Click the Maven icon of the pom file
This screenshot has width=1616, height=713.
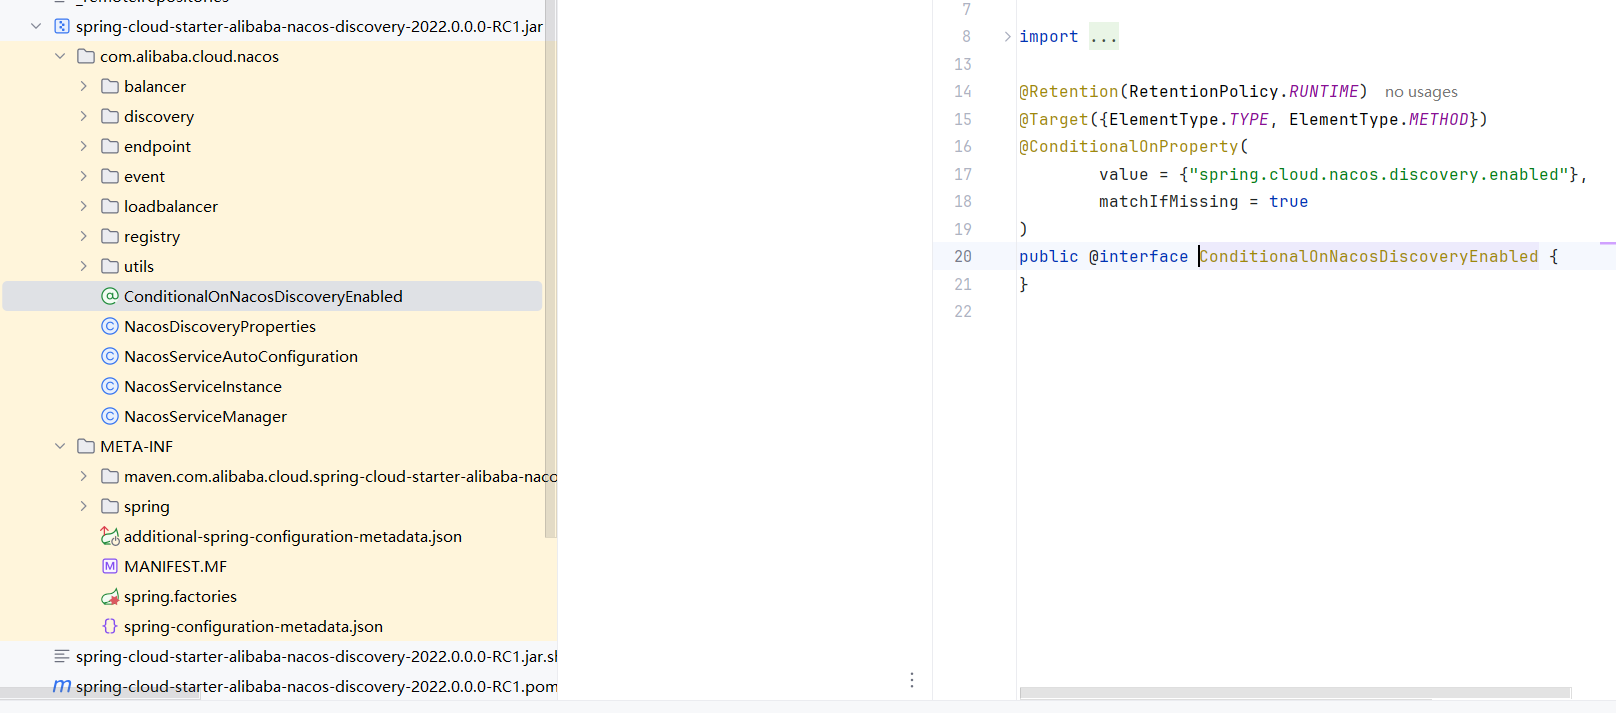tap(62, 686)
